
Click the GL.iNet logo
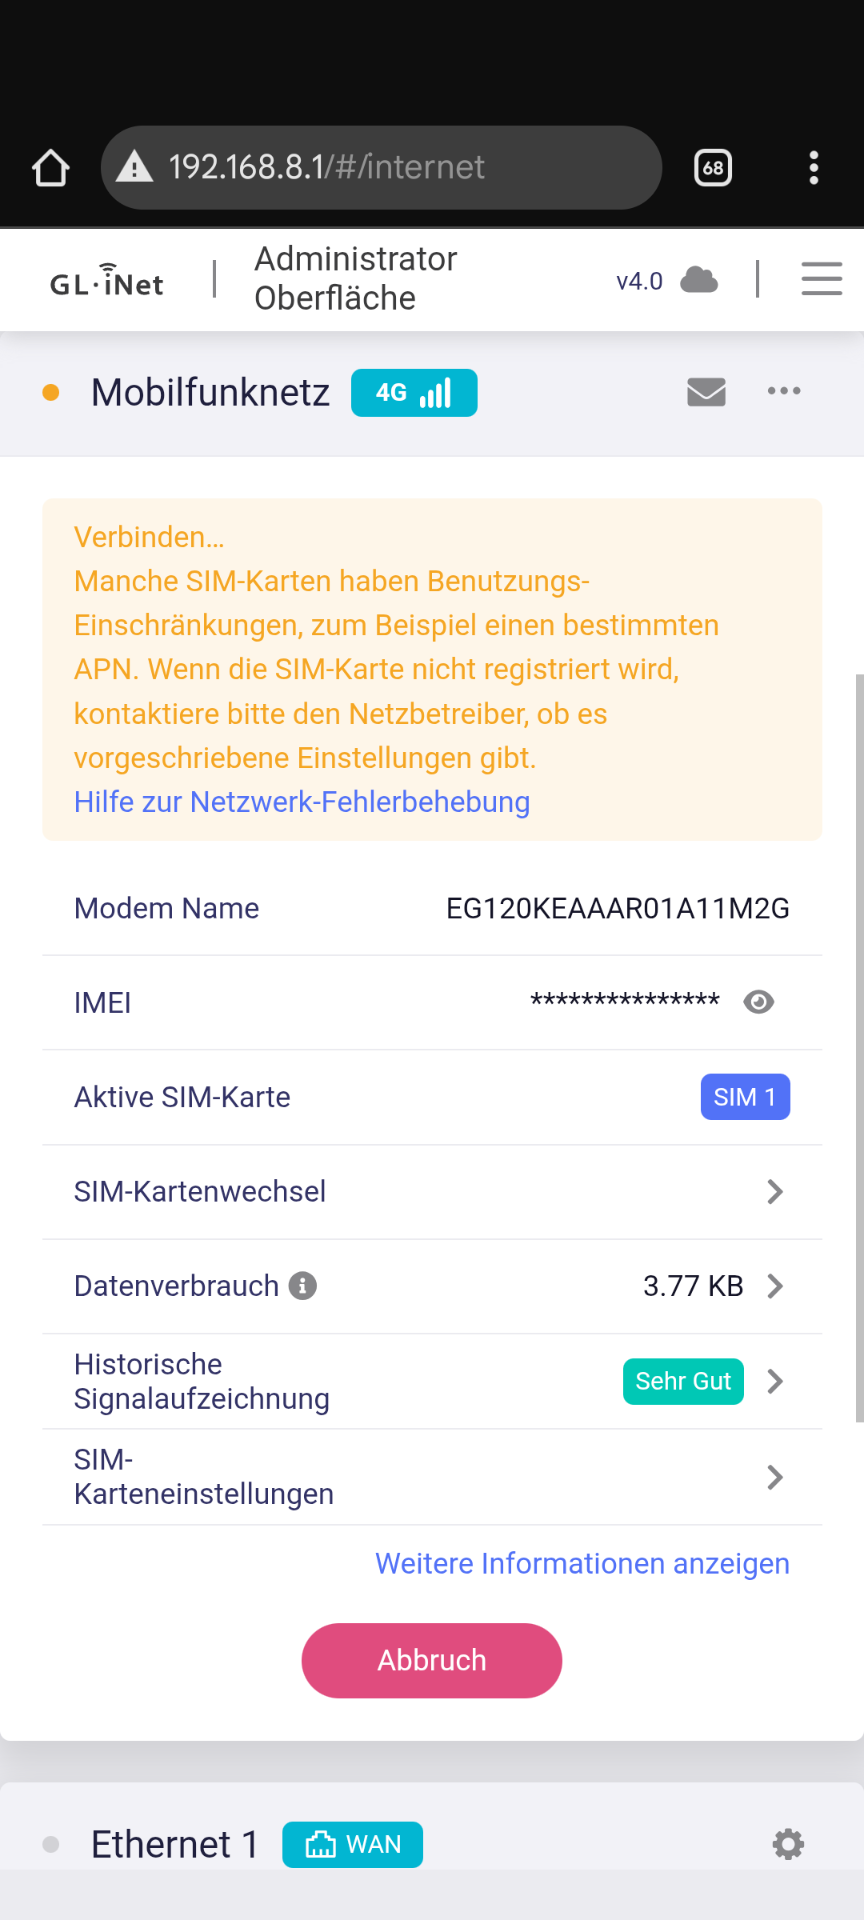click(x=107, y=281)
